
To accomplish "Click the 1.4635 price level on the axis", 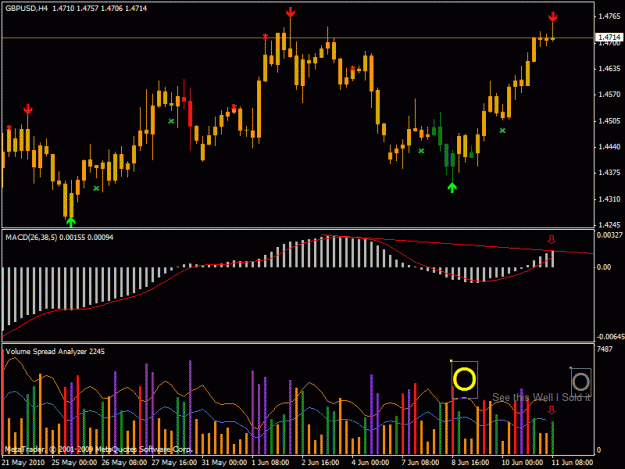I will tap(609, 69).
